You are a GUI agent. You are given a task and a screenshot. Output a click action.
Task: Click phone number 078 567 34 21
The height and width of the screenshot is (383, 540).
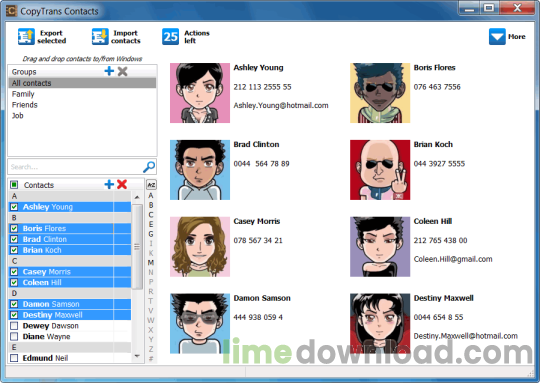click(258, 240)
